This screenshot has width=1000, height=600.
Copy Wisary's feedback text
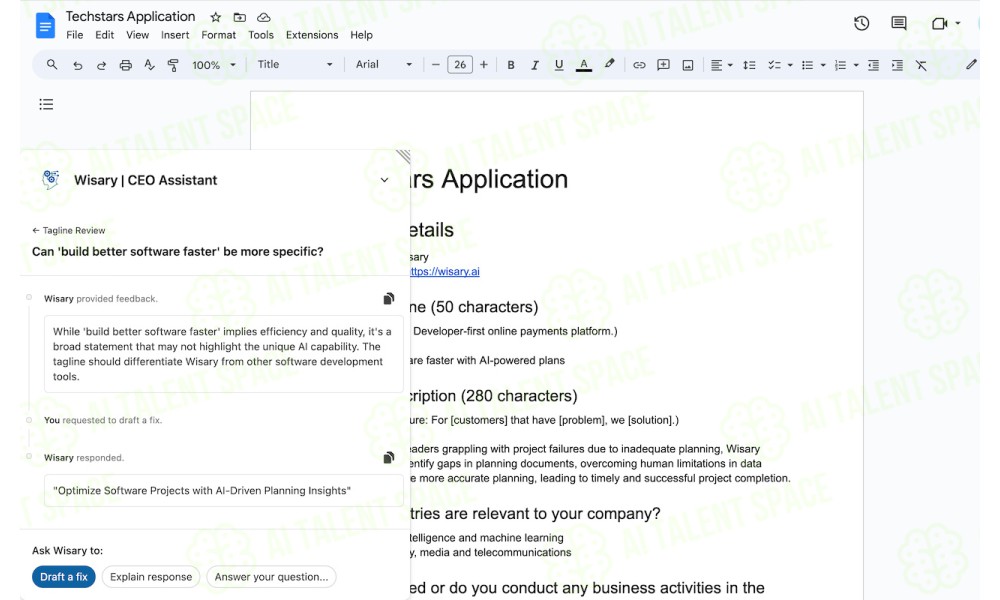pyautogui.click(x=388, y=298)
